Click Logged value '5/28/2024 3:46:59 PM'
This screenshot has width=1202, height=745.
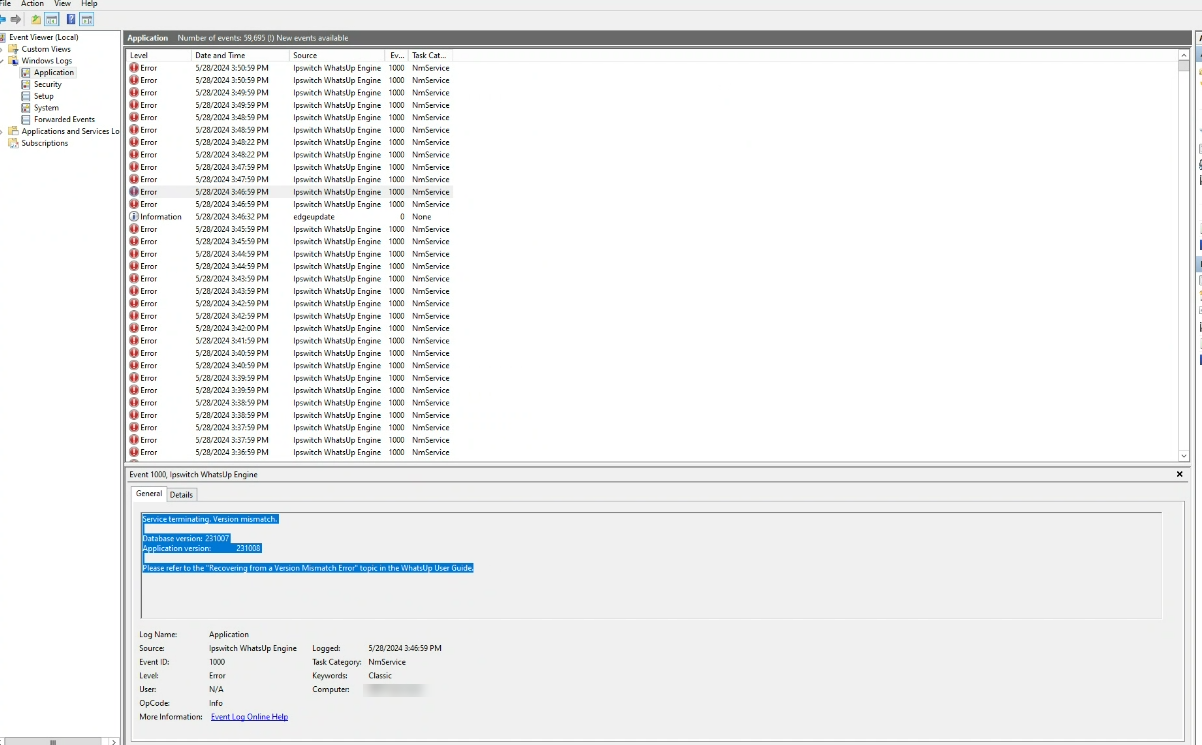click(x=404, y=648)
